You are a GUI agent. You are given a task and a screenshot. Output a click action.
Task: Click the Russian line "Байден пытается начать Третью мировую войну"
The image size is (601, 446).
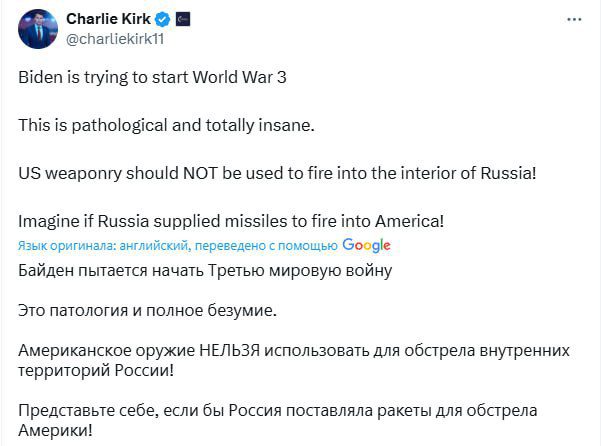coord(205,270)
